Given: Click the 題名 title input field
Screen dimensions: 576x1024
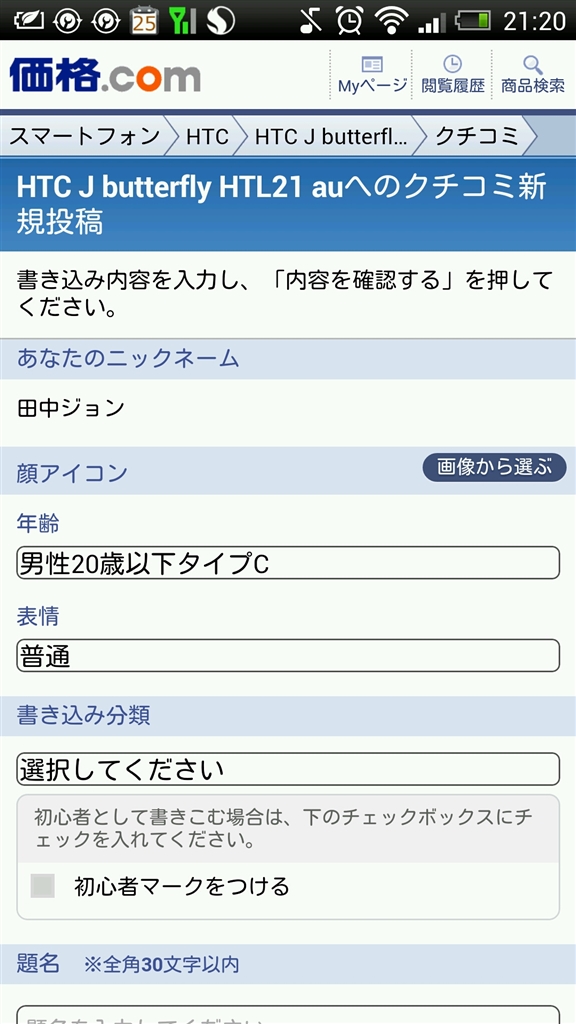Looking at the screenshot, I should [x=288, y=1014].
